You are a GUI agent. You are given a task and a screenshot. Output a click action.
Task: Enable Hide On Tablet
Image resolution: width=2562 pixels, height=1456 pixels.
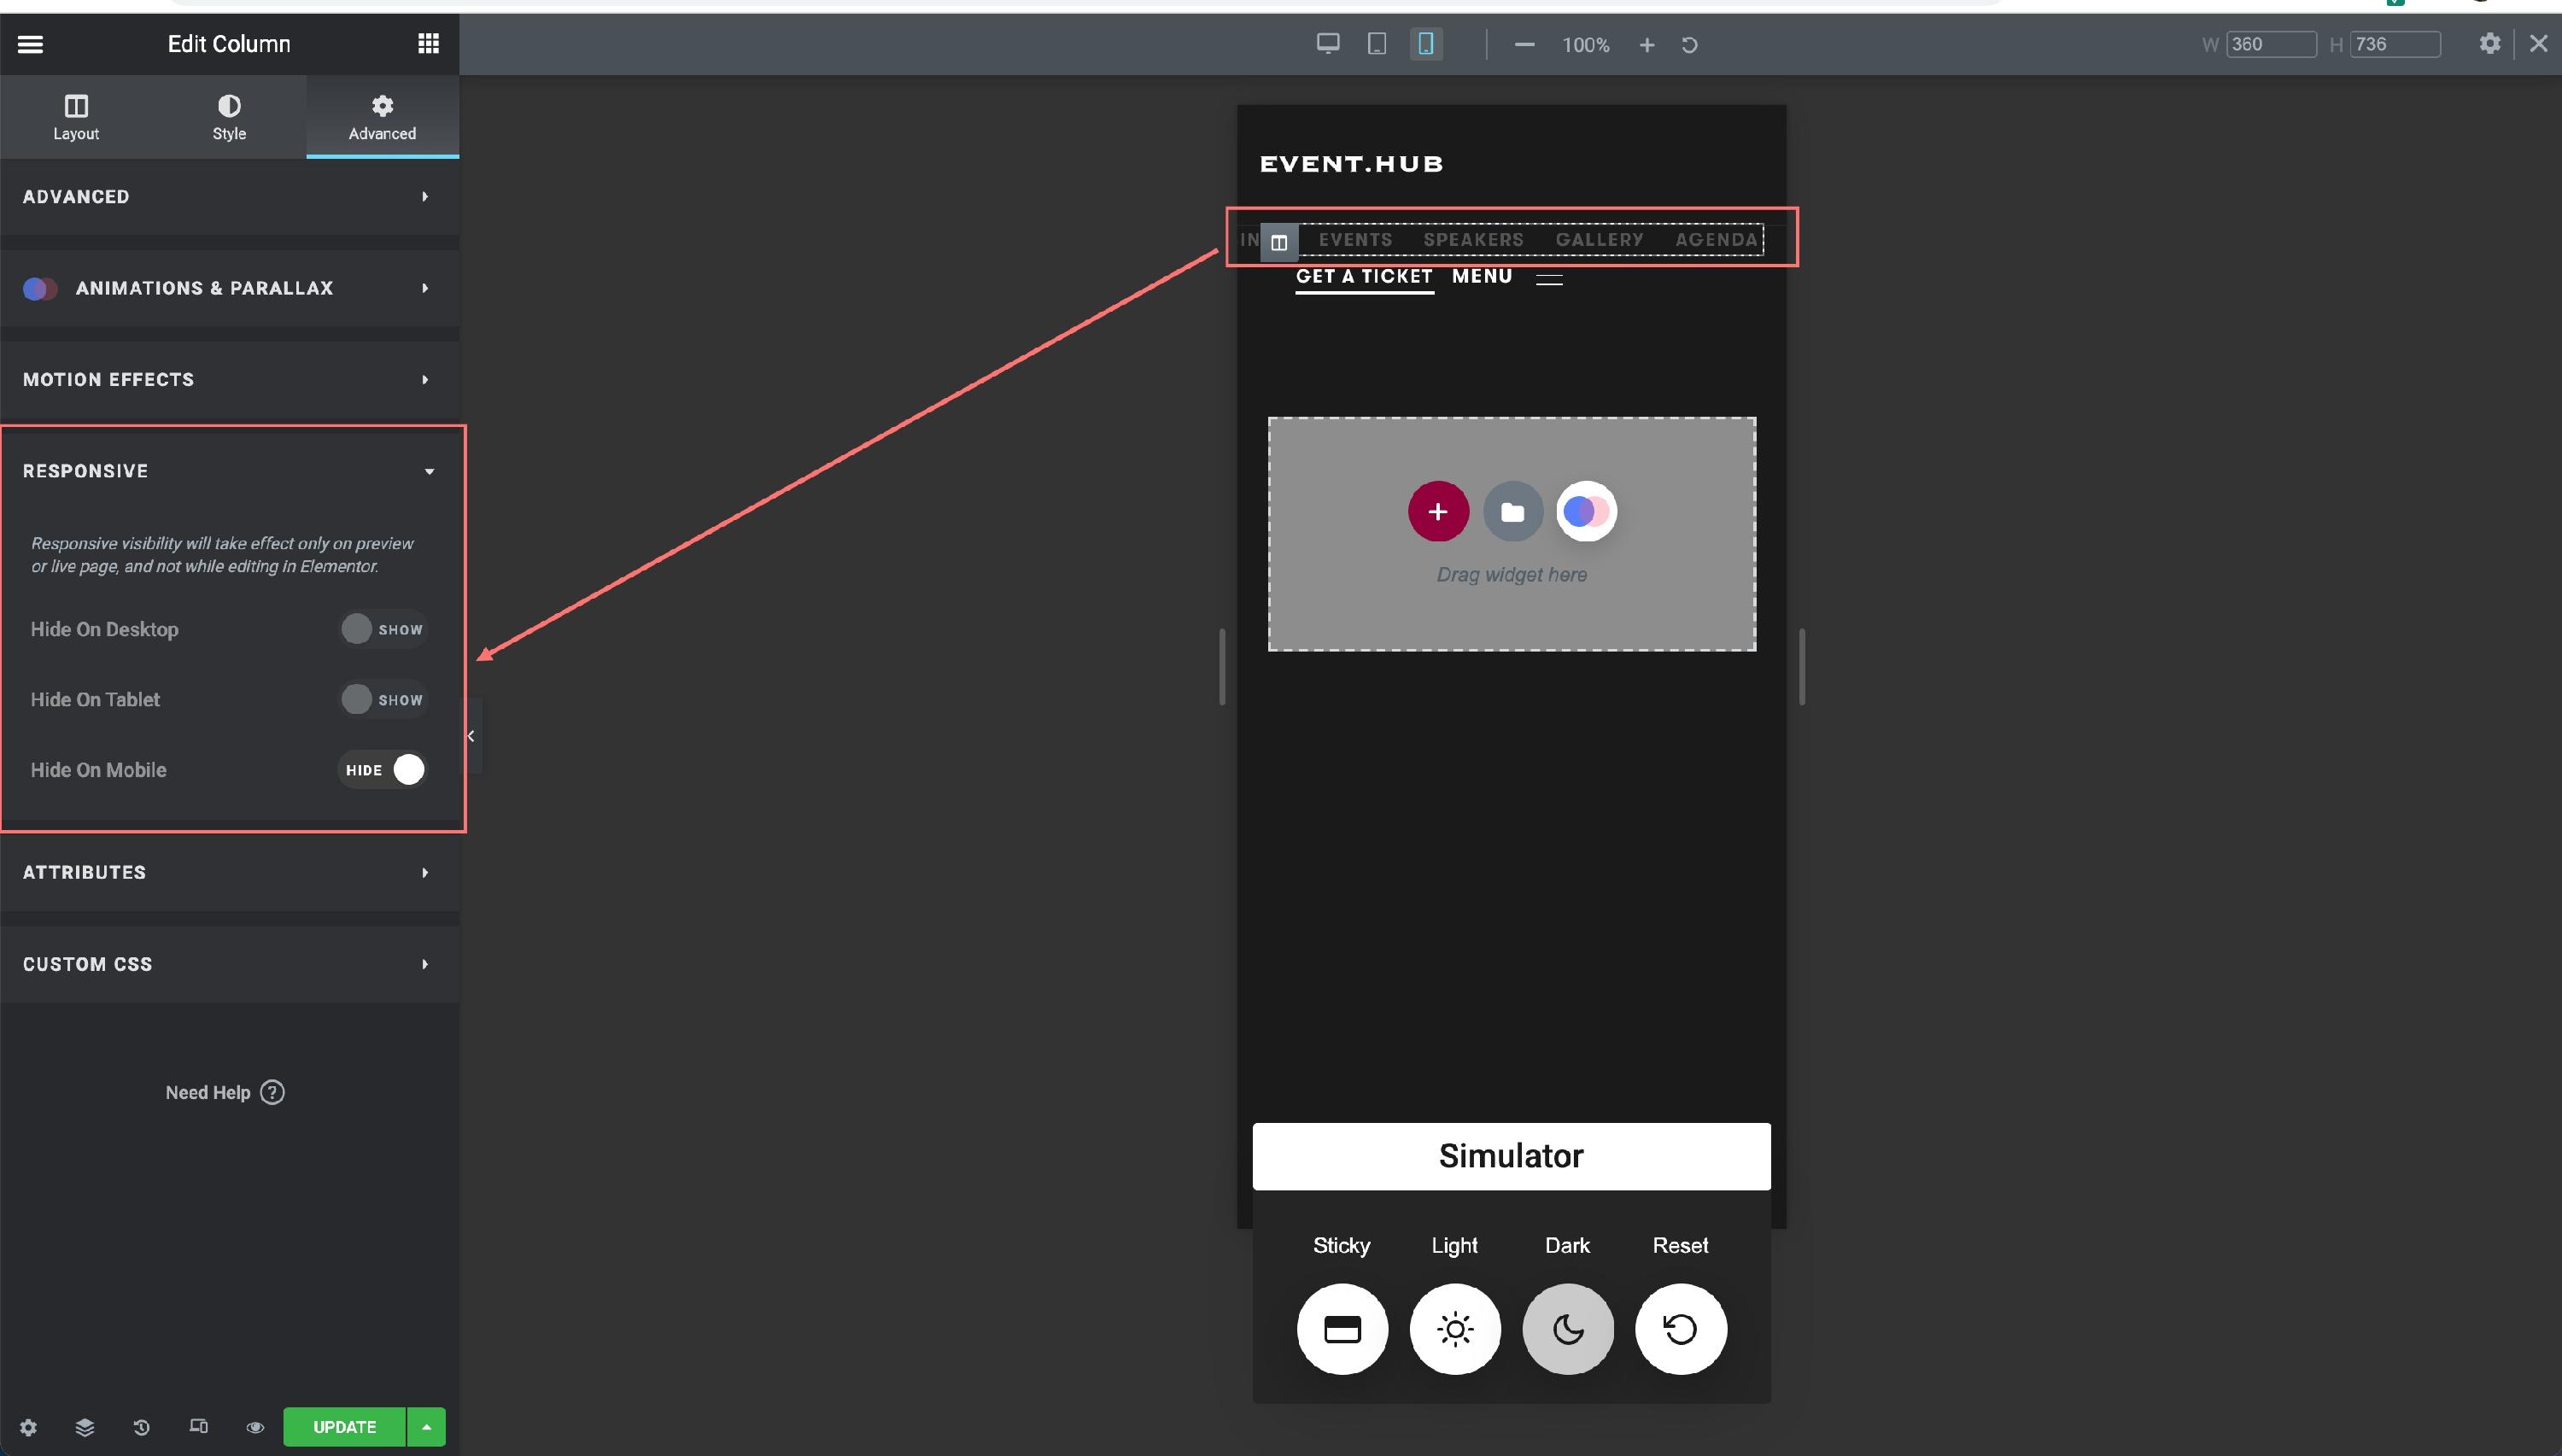tap(383, 699)
